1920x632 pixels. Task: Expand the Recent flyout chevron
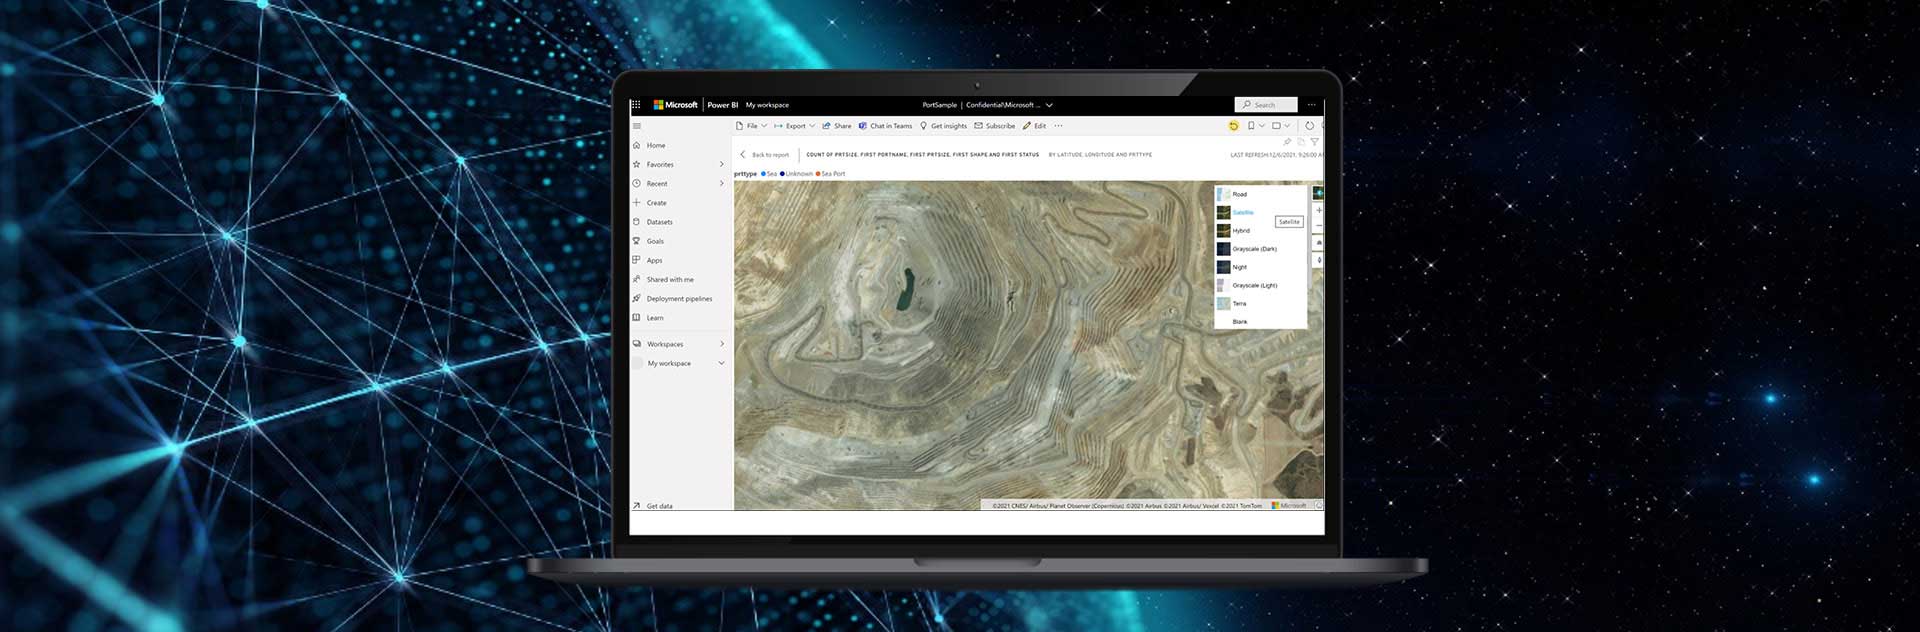(722, 183)
